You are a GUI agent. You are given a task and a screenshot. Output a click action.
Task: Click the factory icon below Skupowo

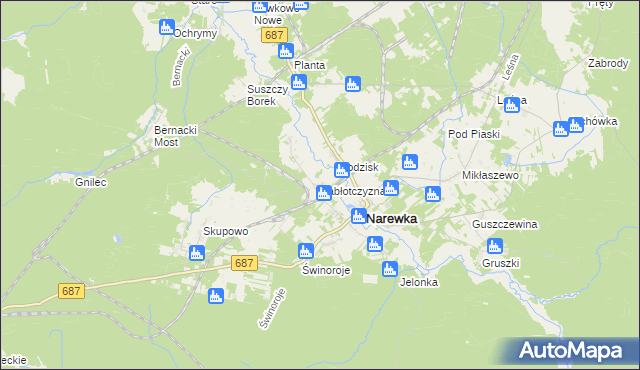(x=197, y=253)
